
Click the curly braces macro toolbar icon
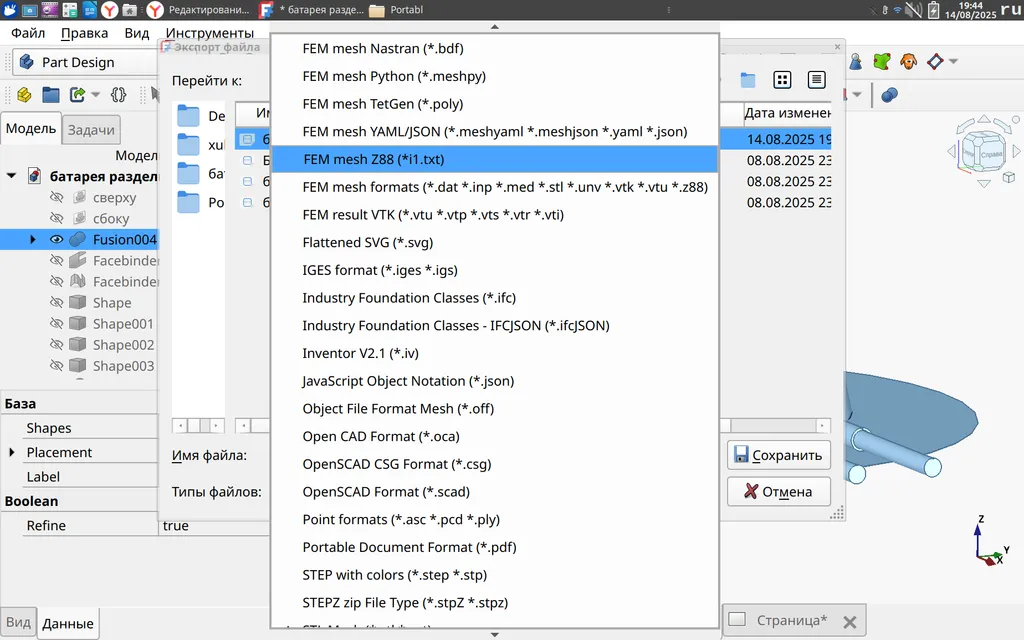(119, 95)
